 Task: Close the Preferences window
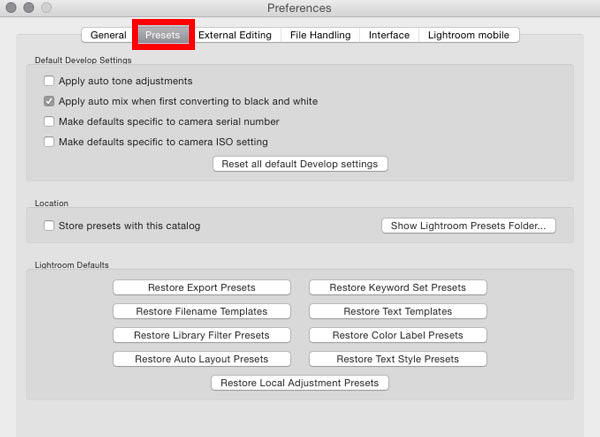pyautogui.click(x=11, y=7)
